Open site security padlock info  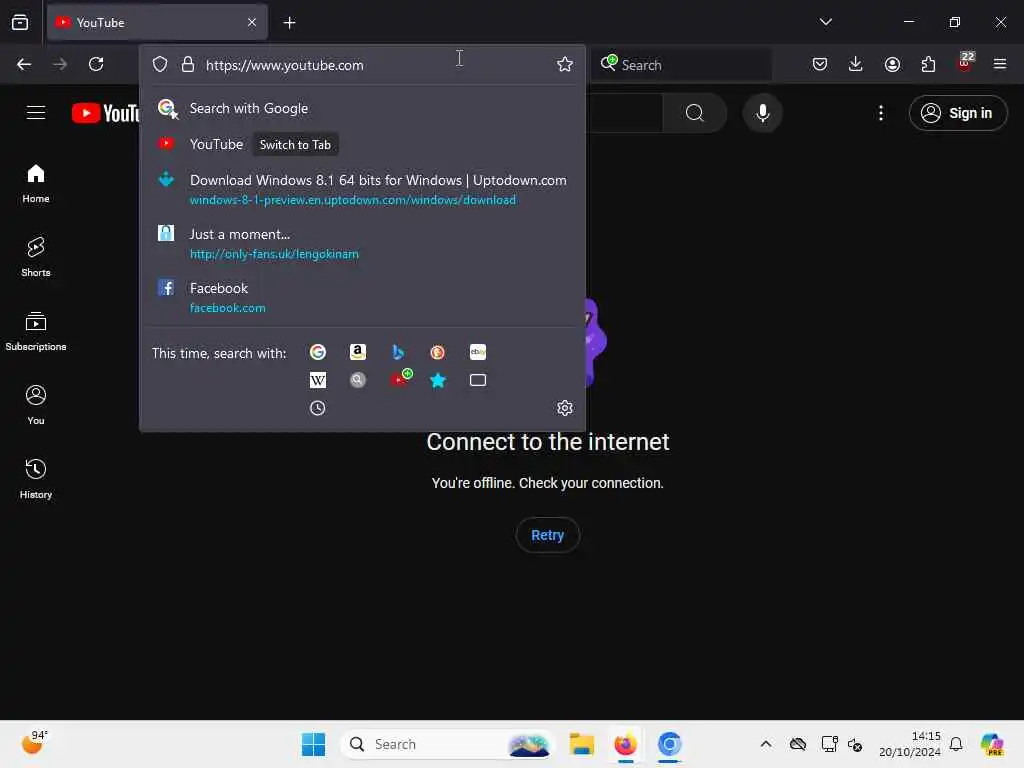point(188,64)
